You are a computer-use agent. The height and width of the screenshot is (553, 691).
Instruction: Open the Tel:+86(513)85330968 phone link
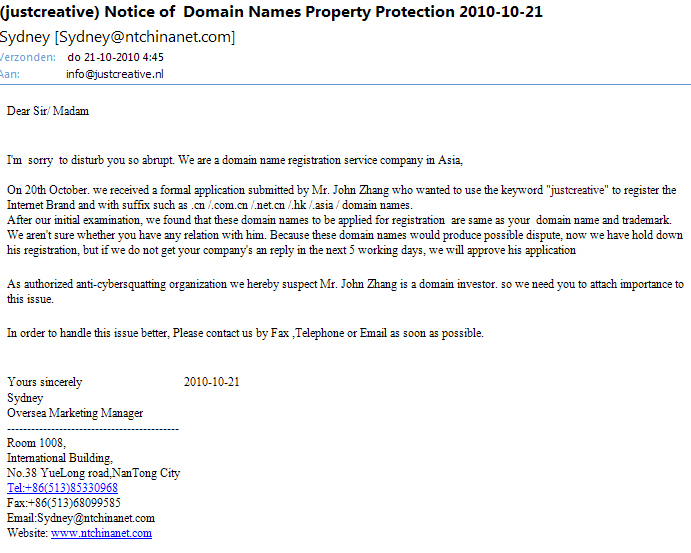tap(62, 488)
